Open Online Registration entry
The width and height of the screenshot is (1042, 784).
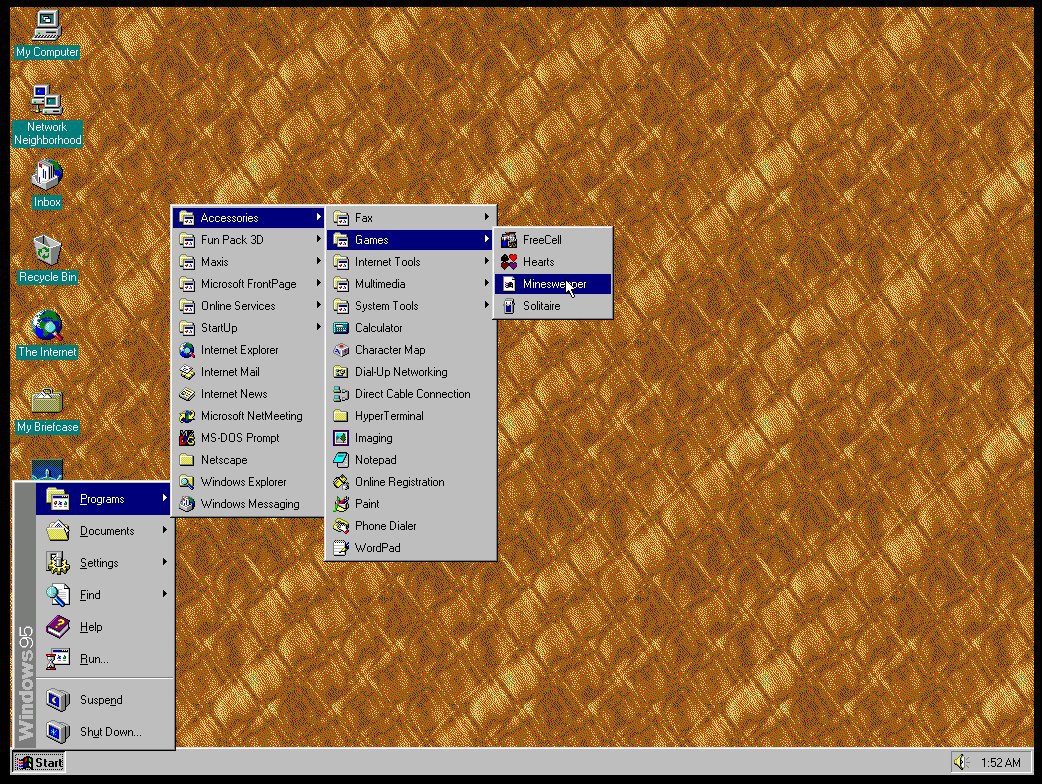[410, 482]
